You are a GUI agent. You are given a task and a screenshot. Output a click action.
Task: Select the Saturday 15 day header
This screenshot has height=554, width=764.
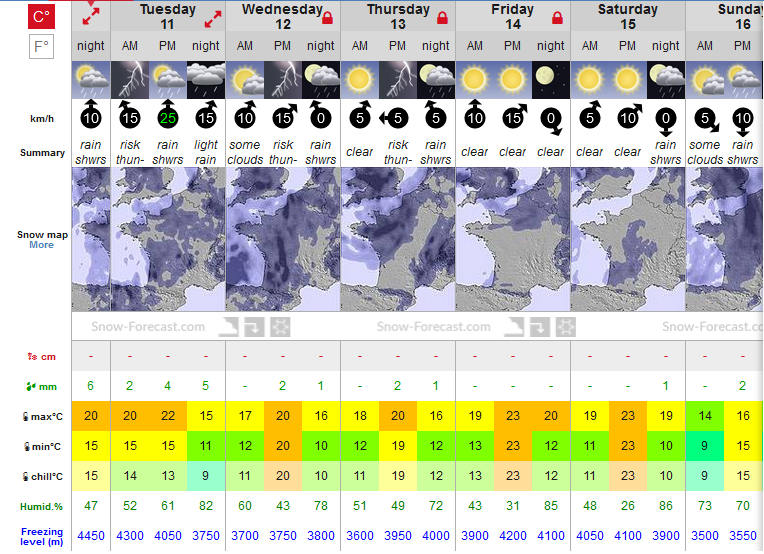[x=628, y=17]
